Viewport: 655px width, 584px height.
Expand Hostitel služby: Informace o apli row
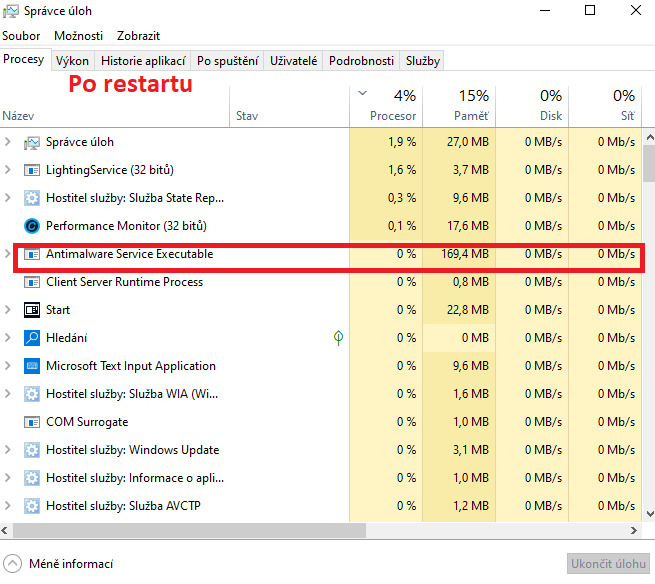(x=8, y=478)
